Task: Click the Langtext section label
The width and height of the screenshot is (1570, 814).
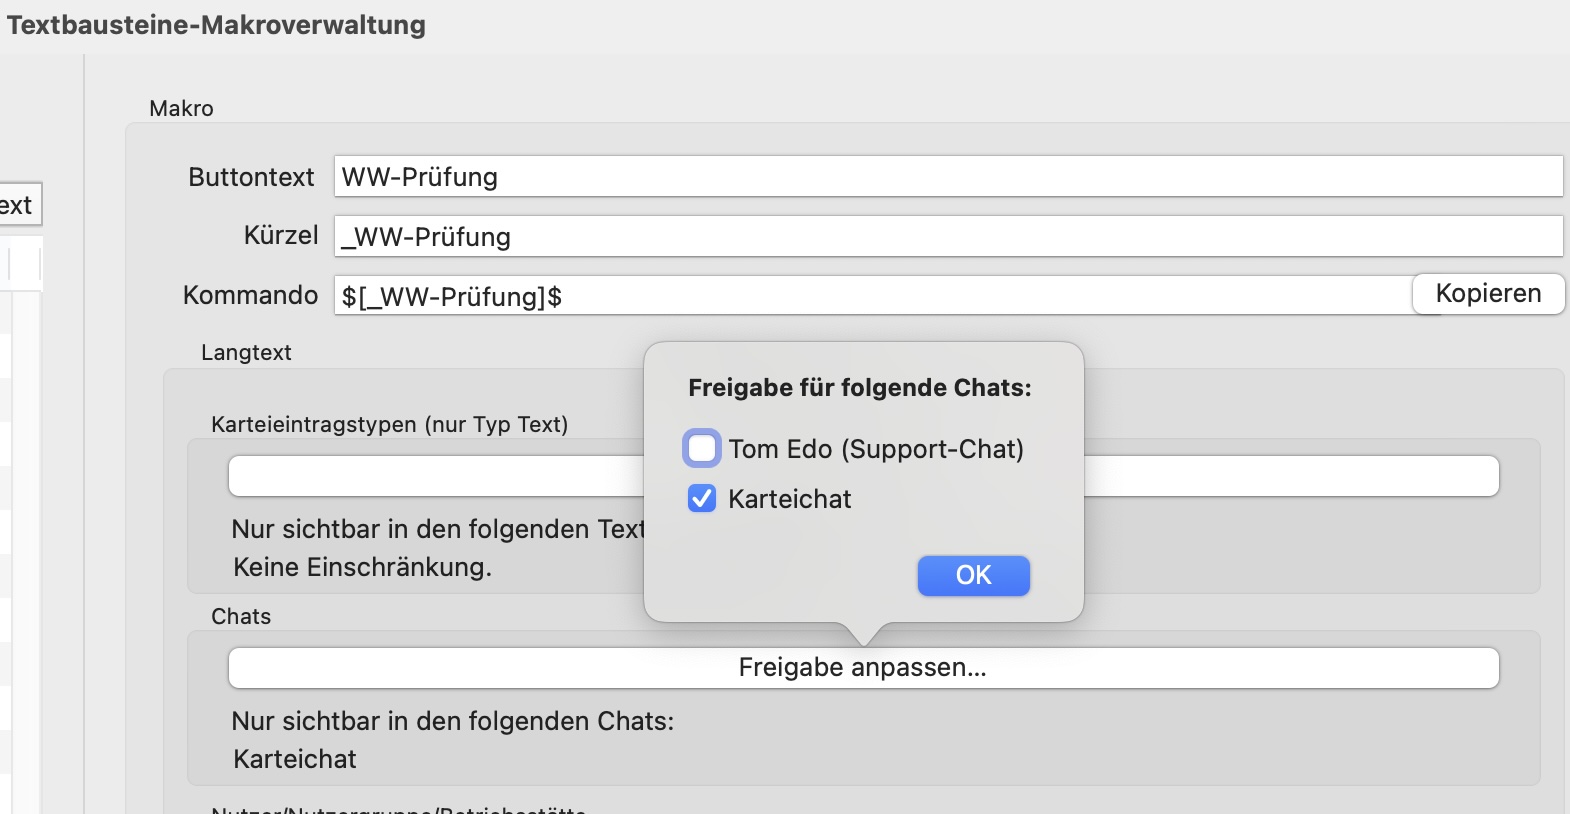Action: point(246,352)
